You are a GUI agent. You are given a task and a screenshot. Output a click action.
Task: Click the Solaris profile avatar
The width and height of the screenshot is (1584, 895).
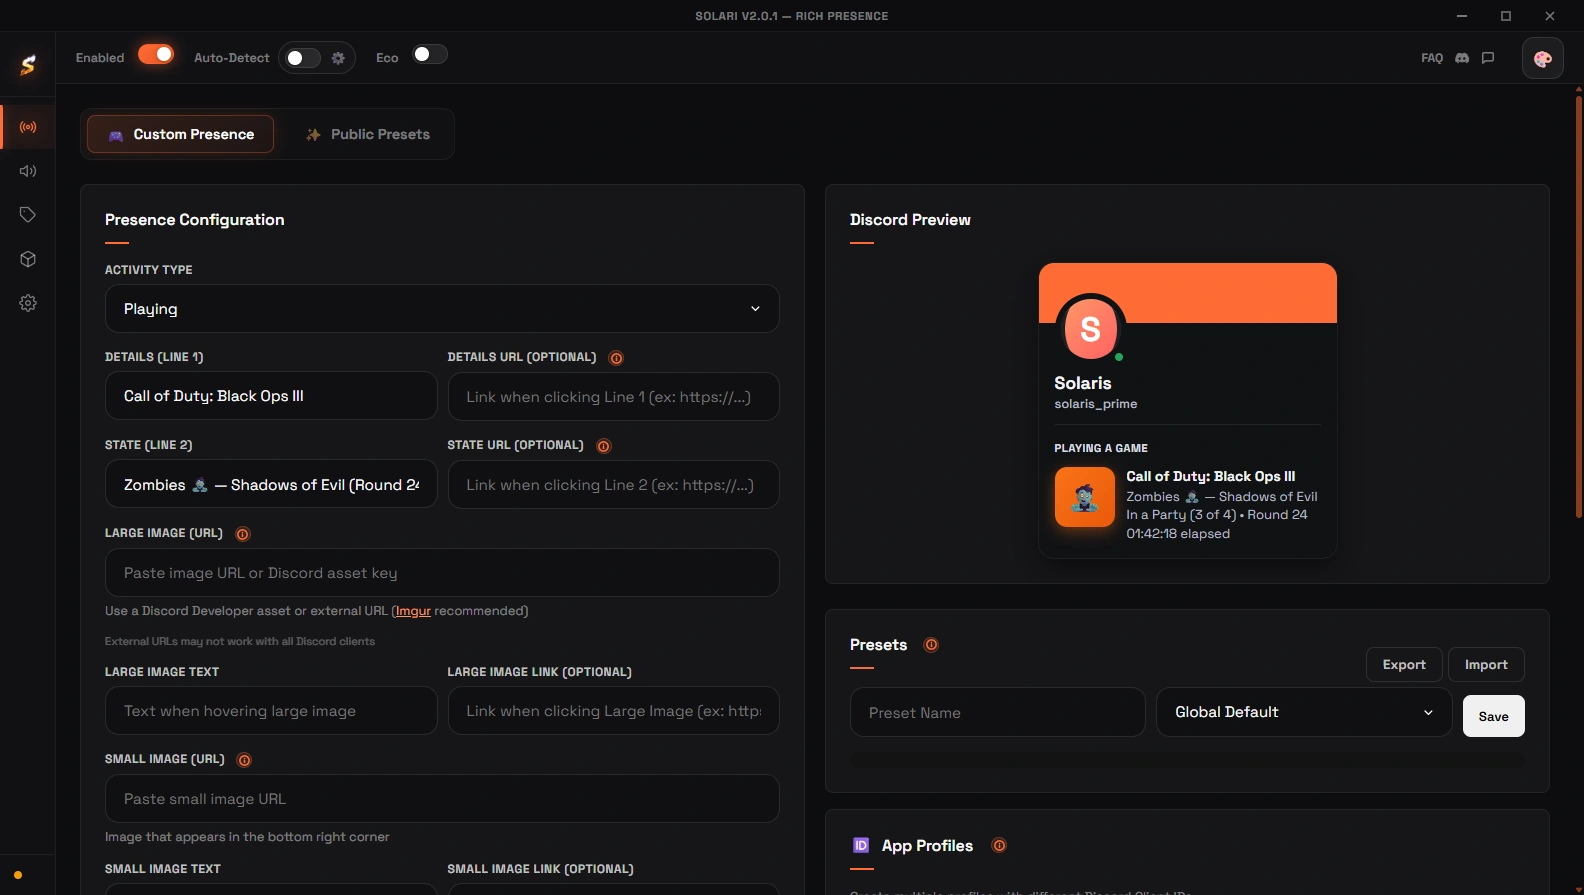pyautogui.click(x=1090, y=328)
